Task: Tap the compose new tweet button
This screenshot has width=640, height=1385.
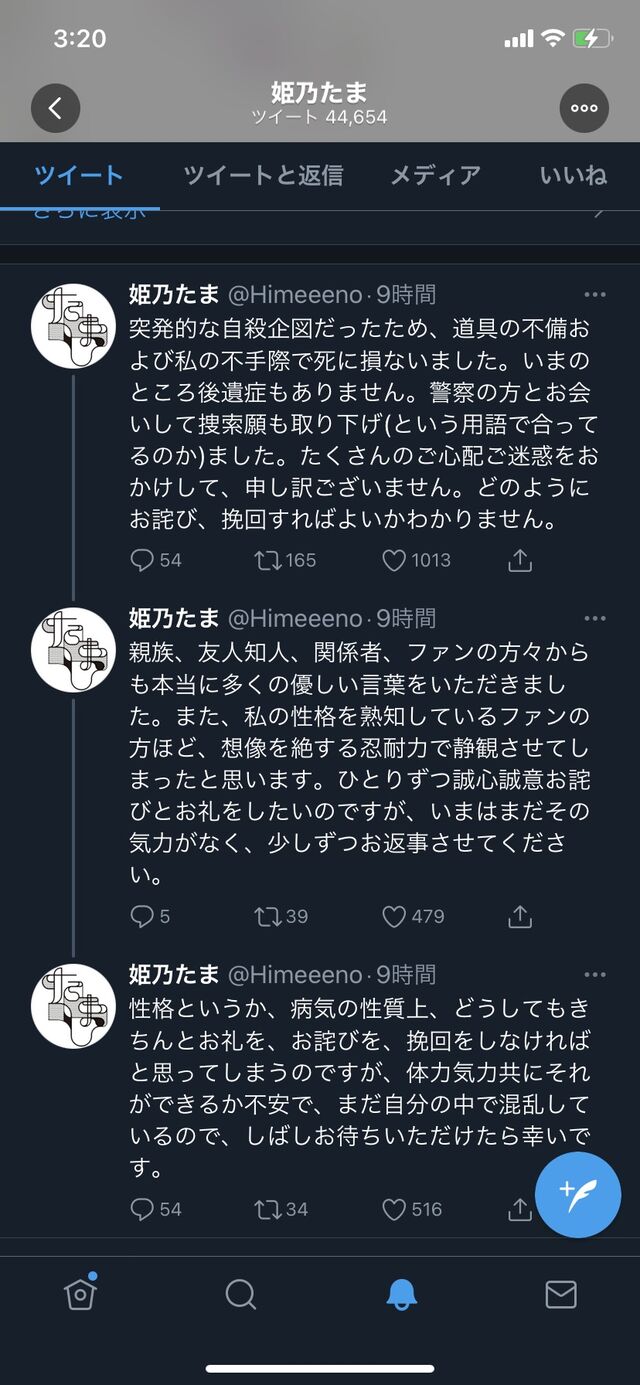Action: coord(578,1195)
